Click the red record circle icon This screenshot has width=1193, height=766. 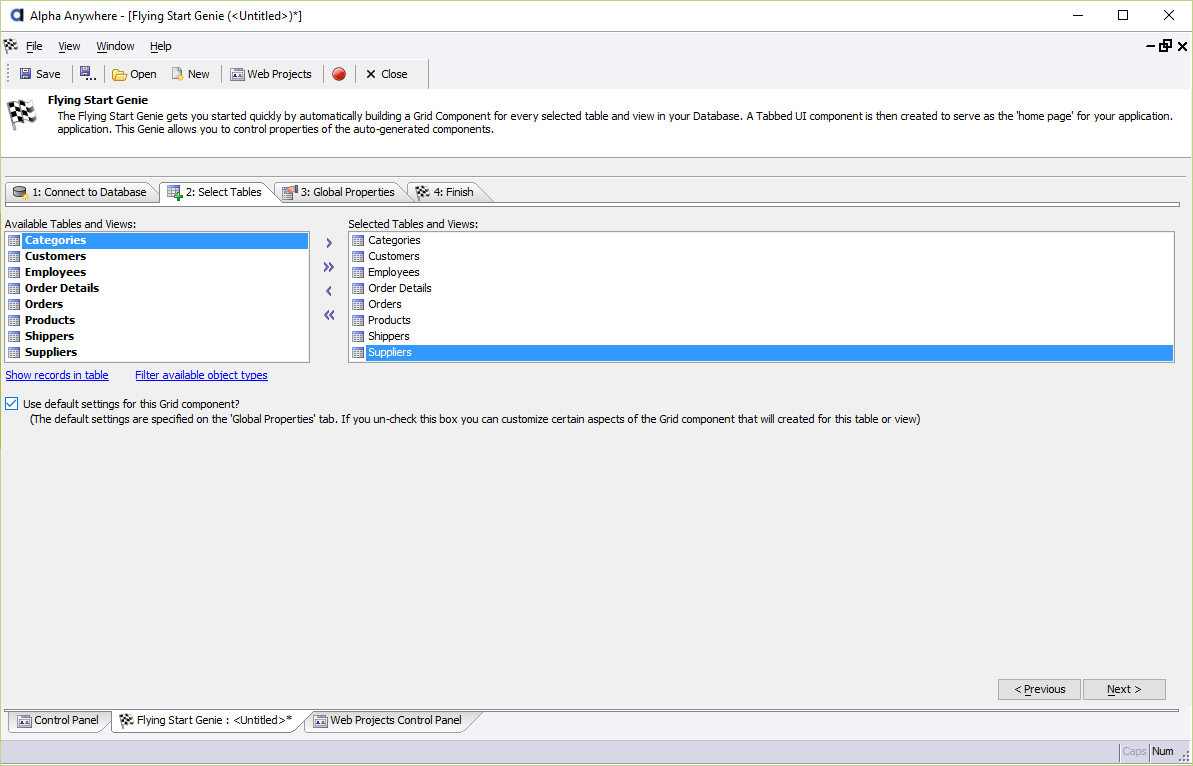click(339, 74)
